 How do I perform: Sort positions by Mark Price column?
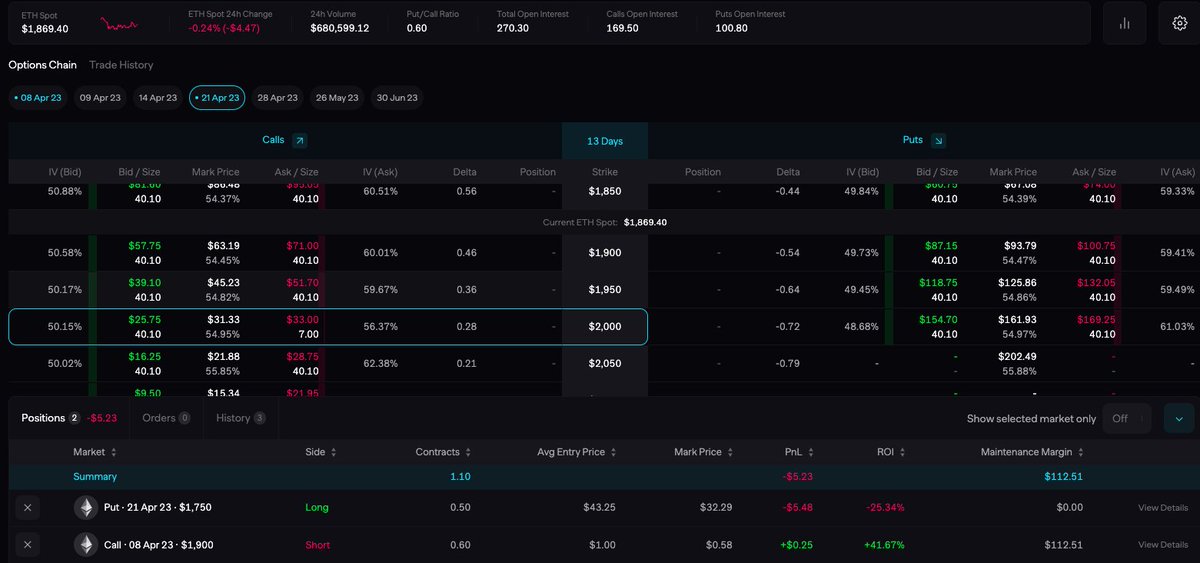tap(703, 452)
